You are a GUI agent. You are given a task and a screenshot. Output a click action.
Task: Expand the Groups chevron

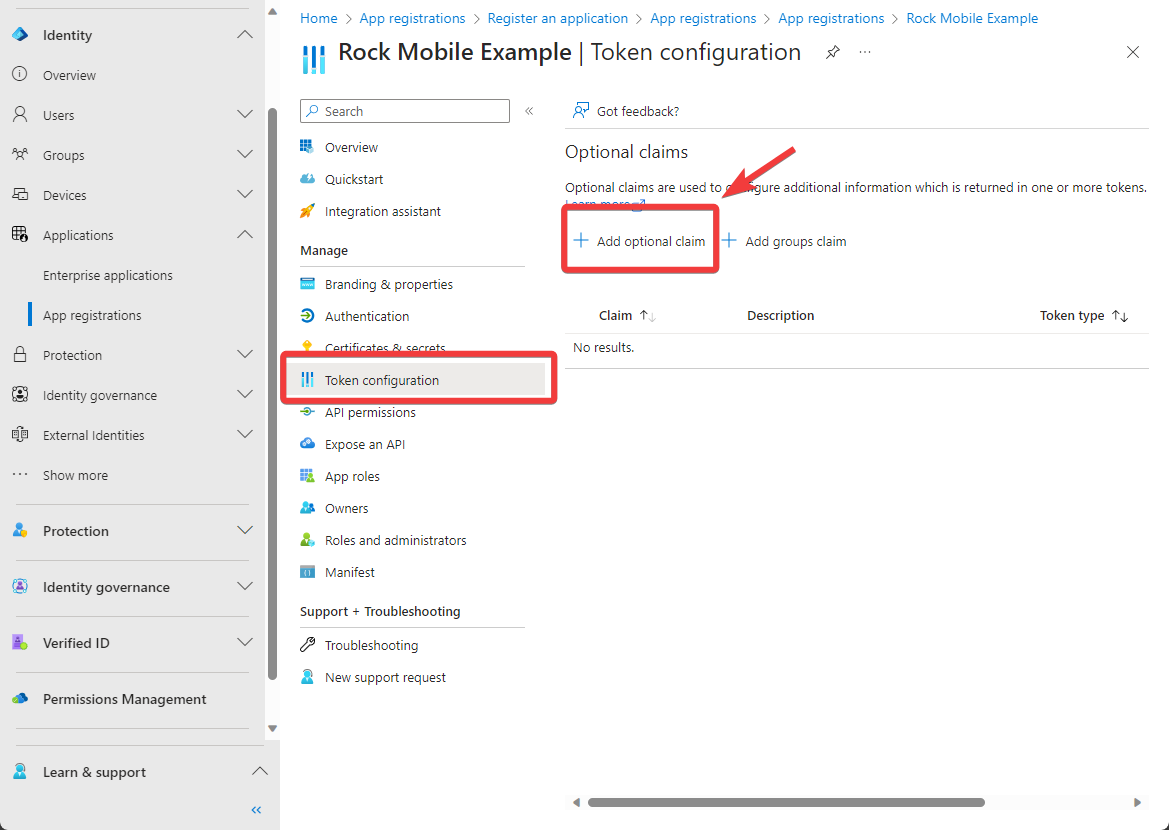[x=245, y=154]
